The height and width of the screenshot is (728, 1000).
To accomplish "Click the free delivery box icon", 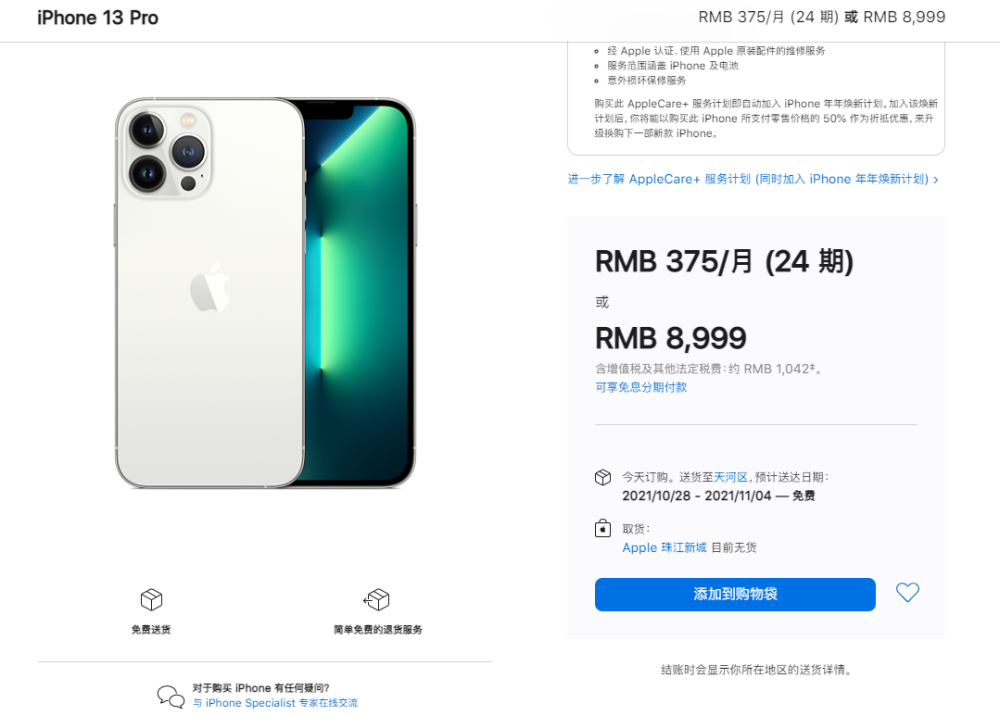I will pos(151,599).
